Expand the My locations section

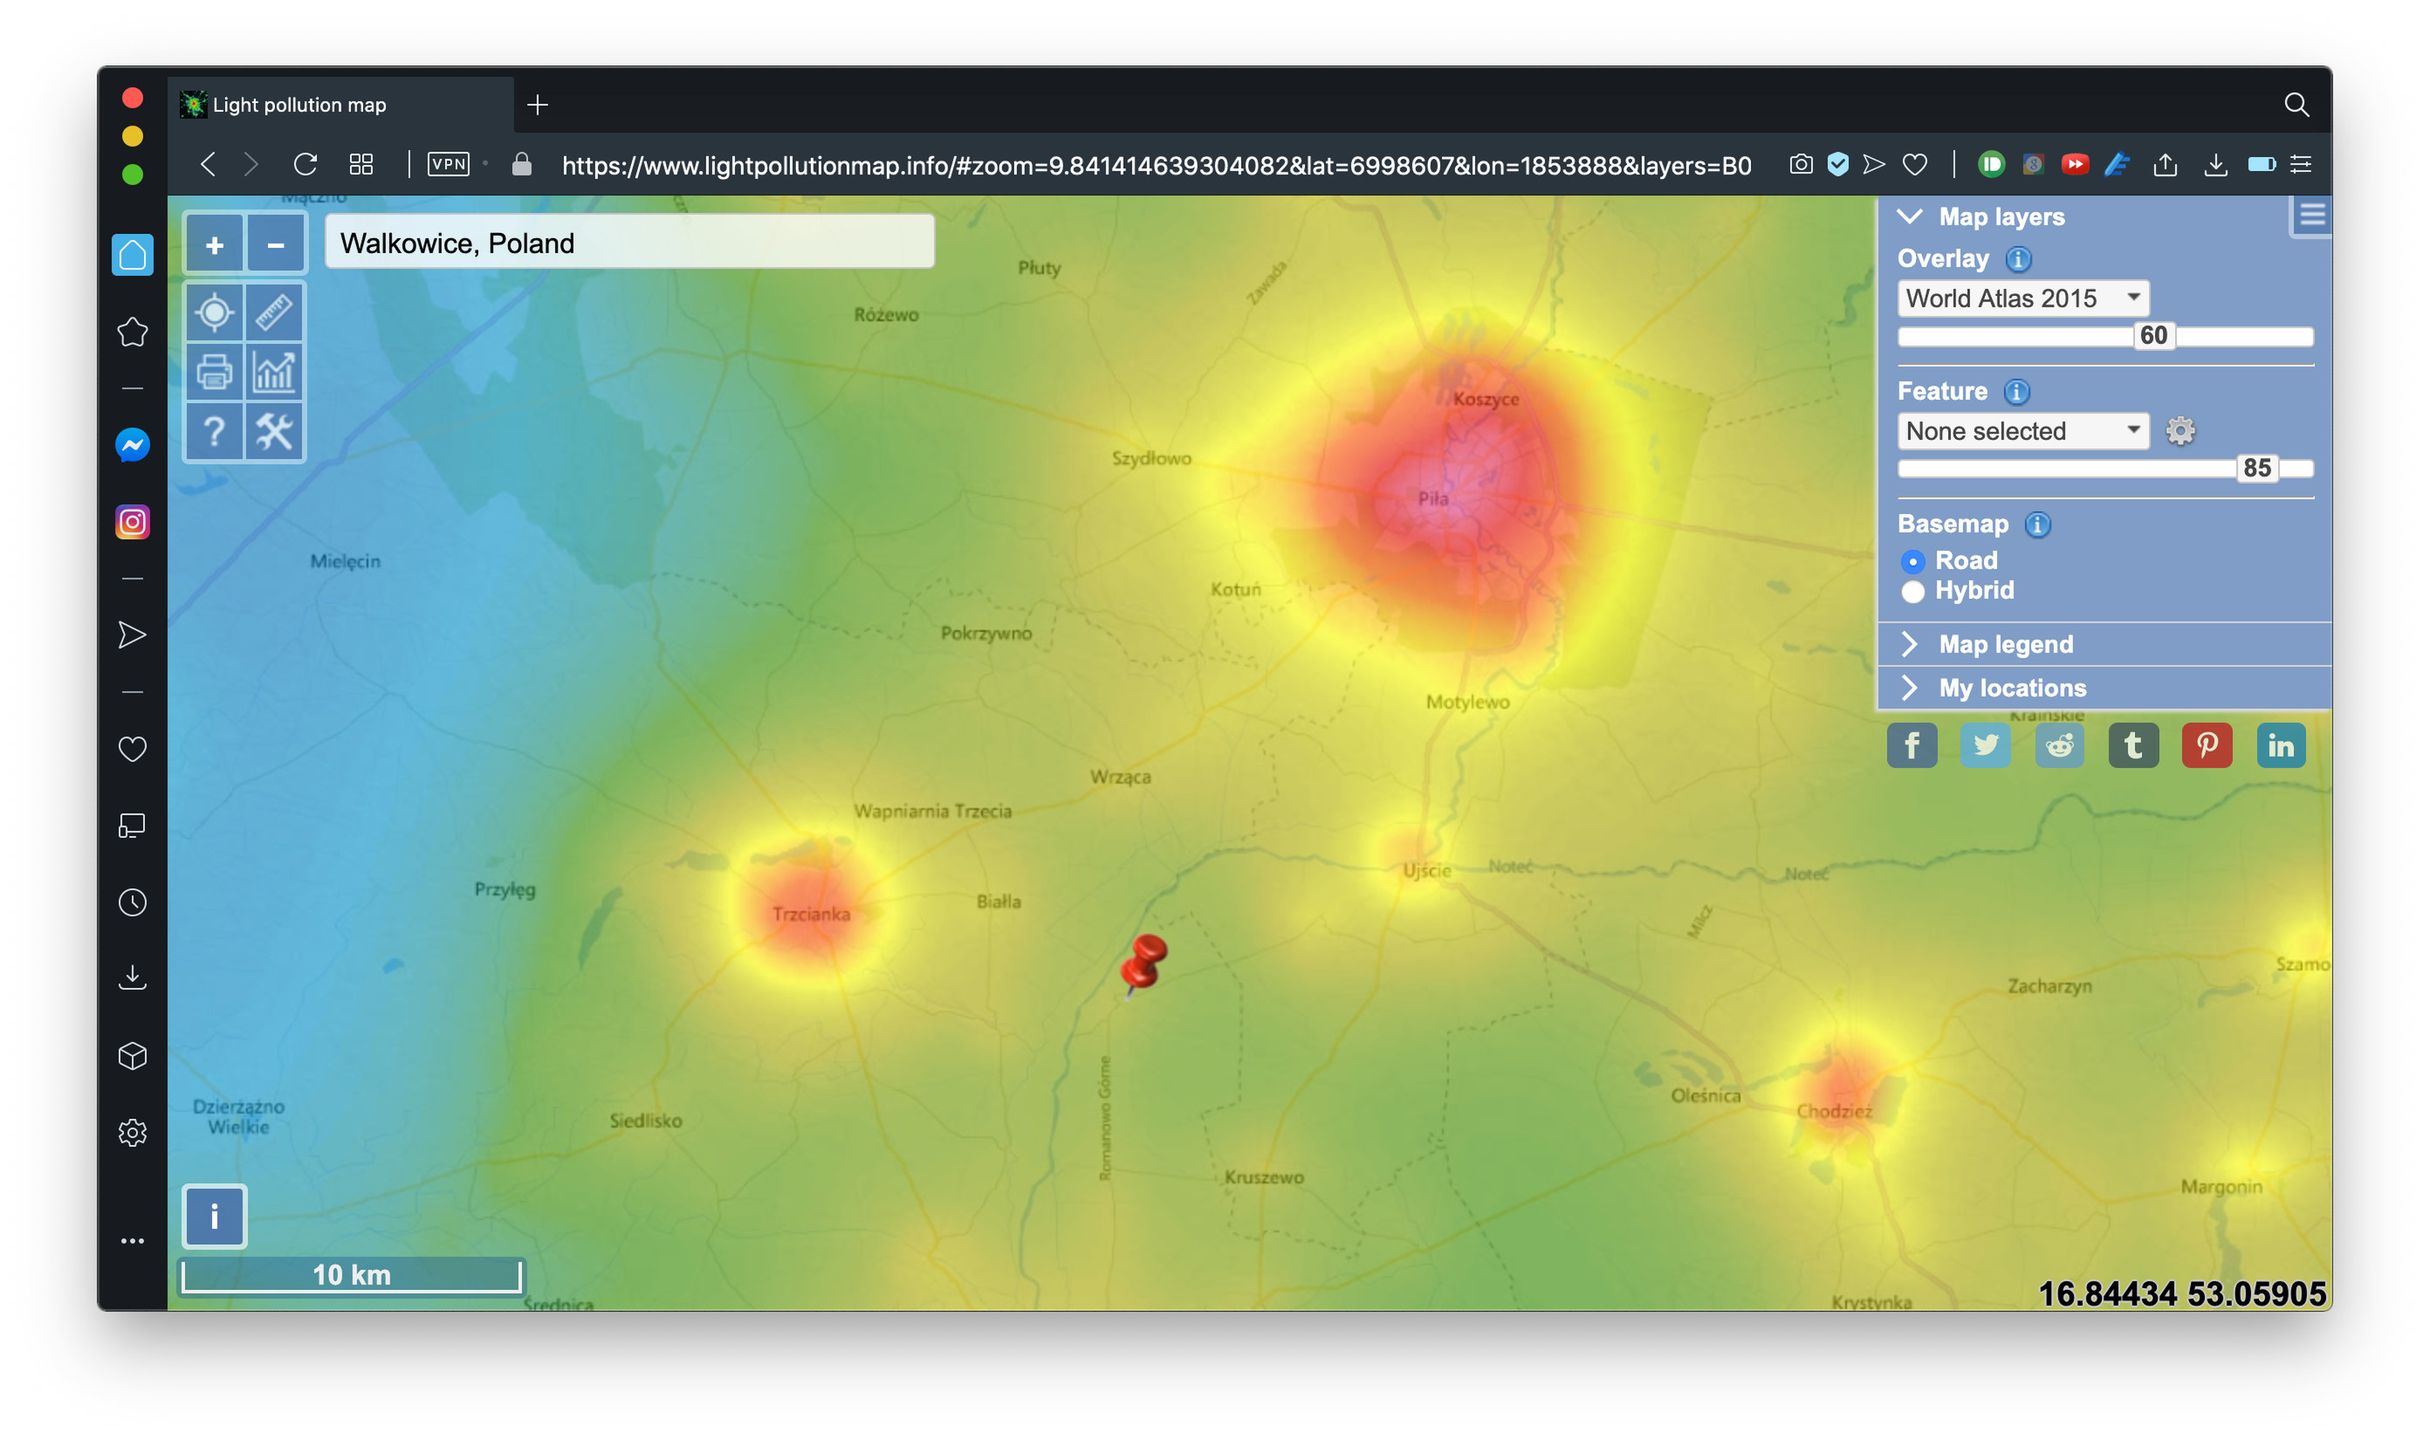pyautogui.click(x=2011, y=688)
